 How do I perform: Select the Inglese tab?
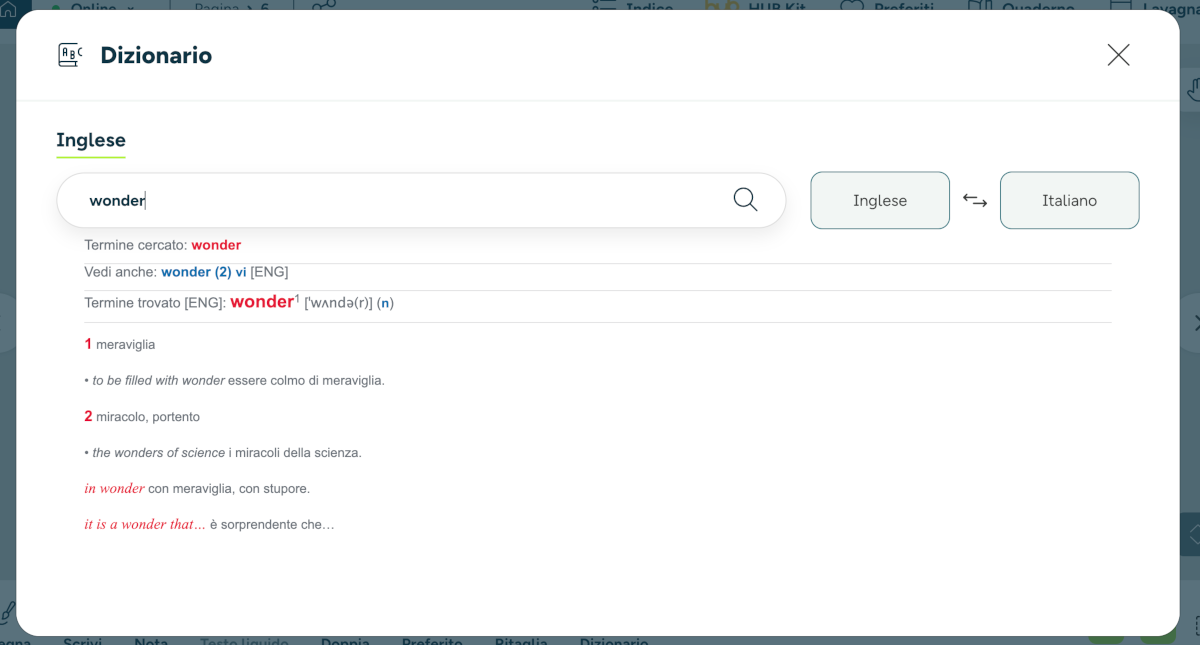(91, 140)
